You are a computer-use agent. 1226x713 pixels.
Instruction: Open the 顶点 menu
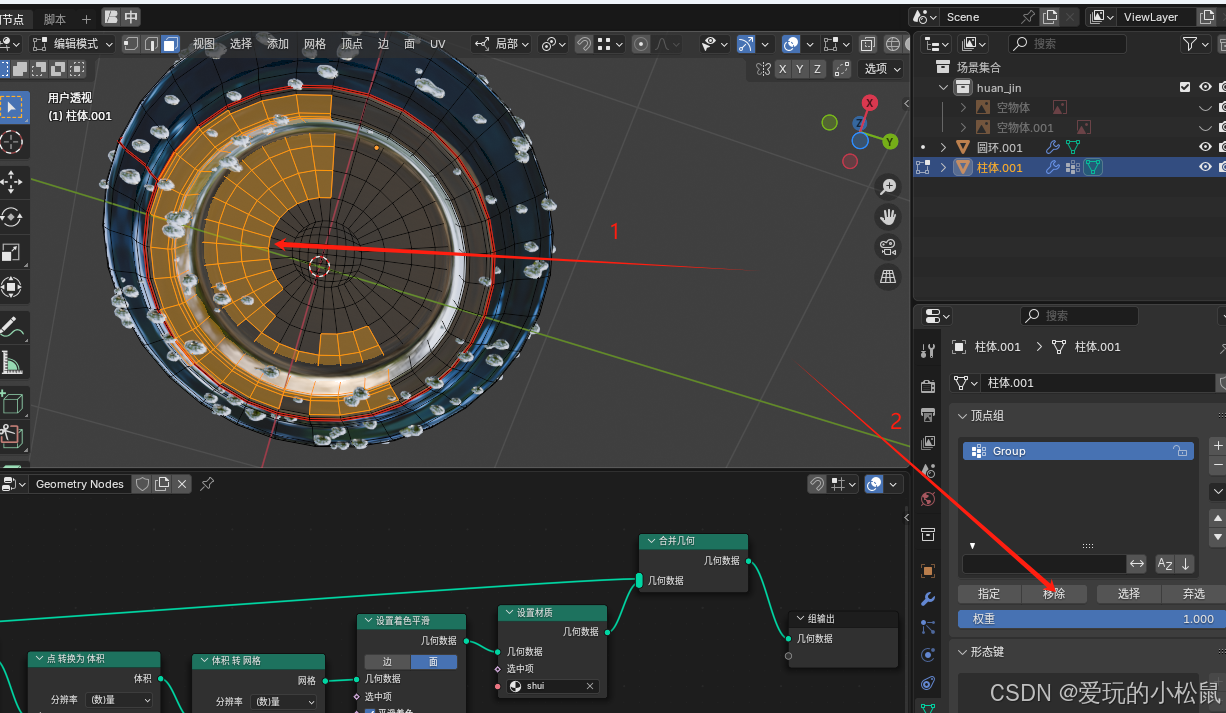coord(352,44)
